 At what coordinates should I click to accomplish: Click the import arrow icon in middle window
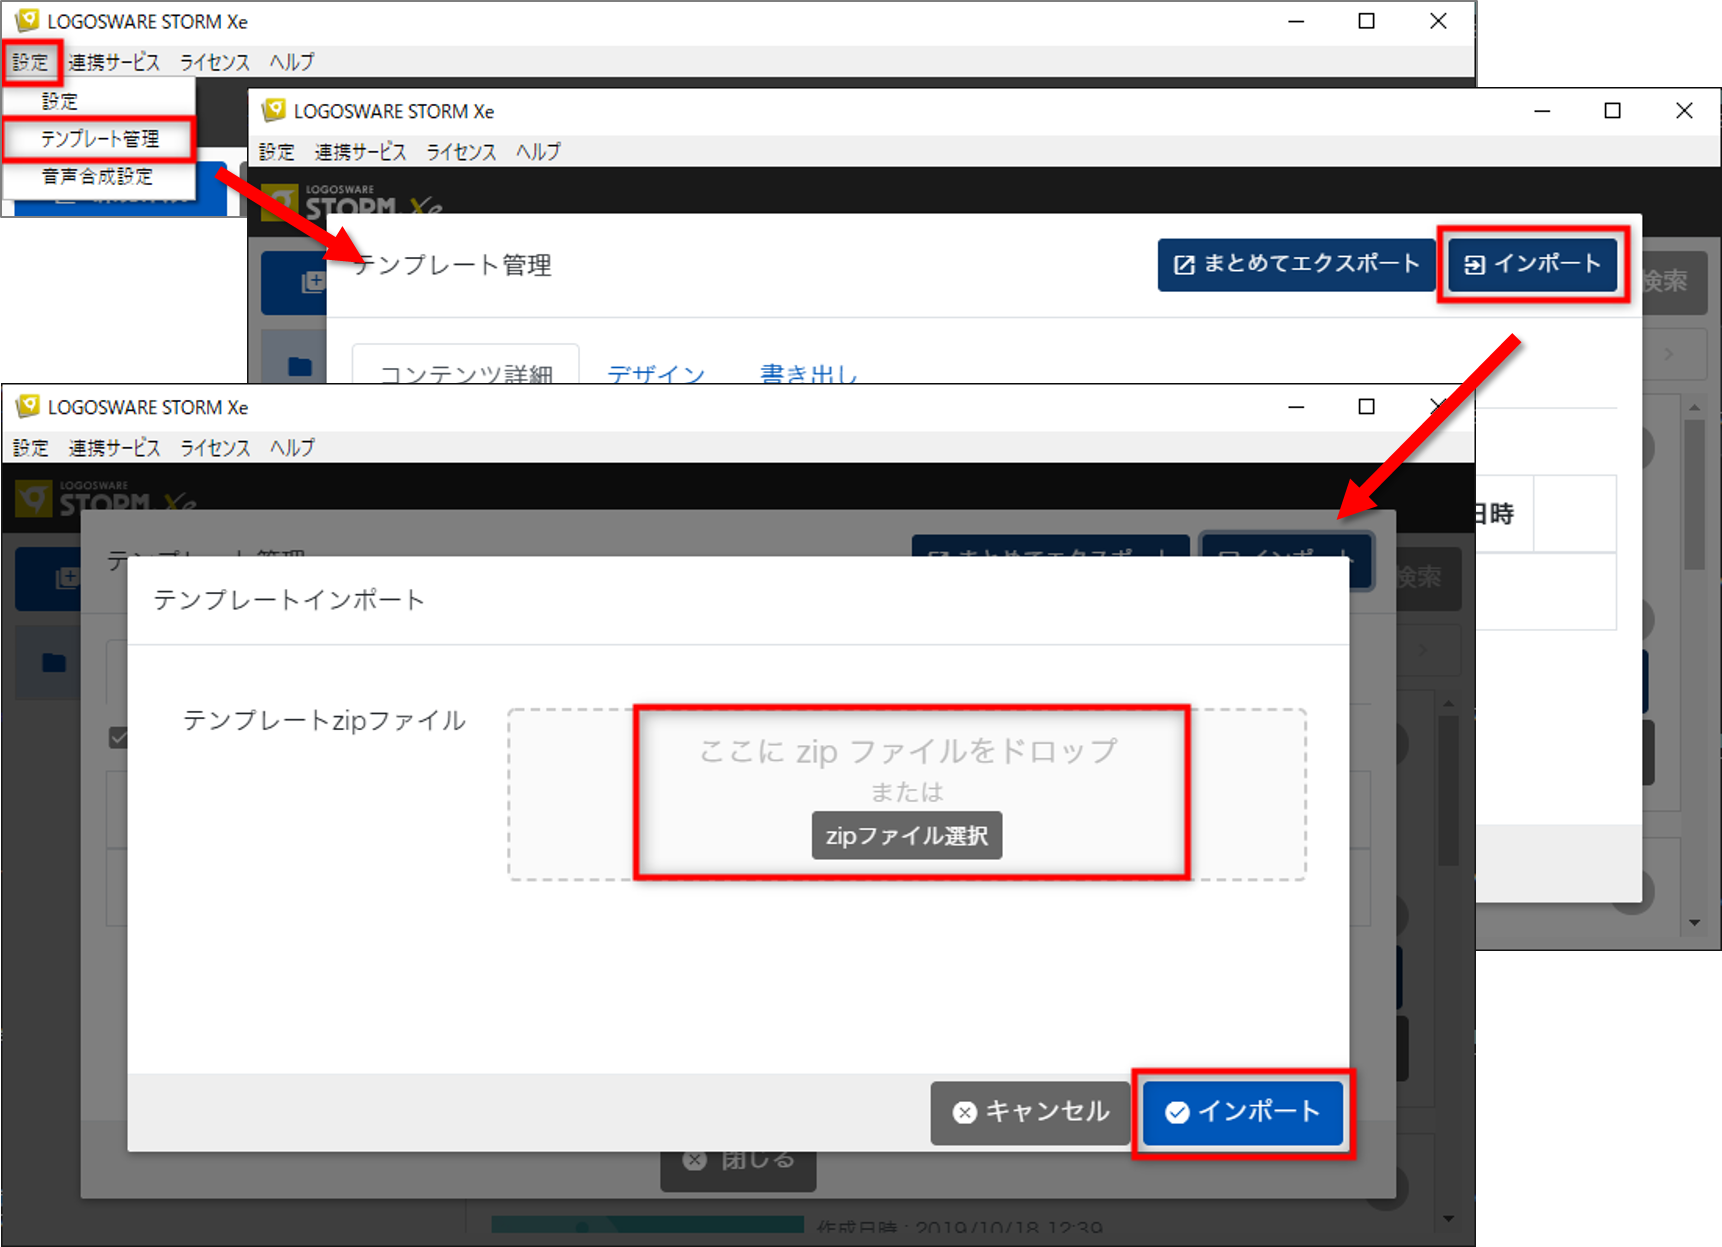[1474, 265]
